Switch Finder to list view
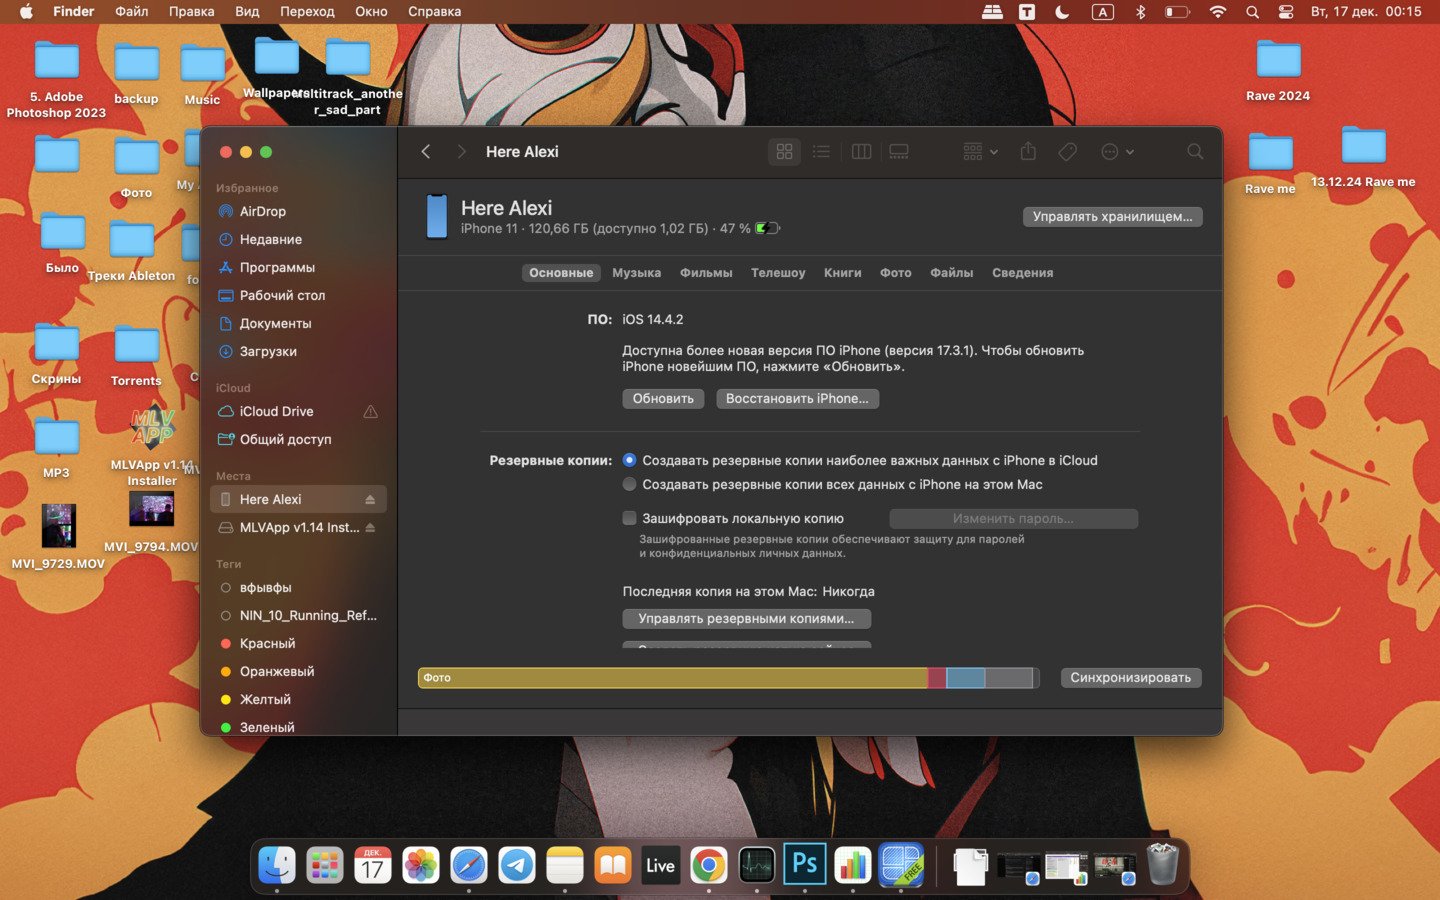Screen dimensions: 1440x900 point(821,152)
